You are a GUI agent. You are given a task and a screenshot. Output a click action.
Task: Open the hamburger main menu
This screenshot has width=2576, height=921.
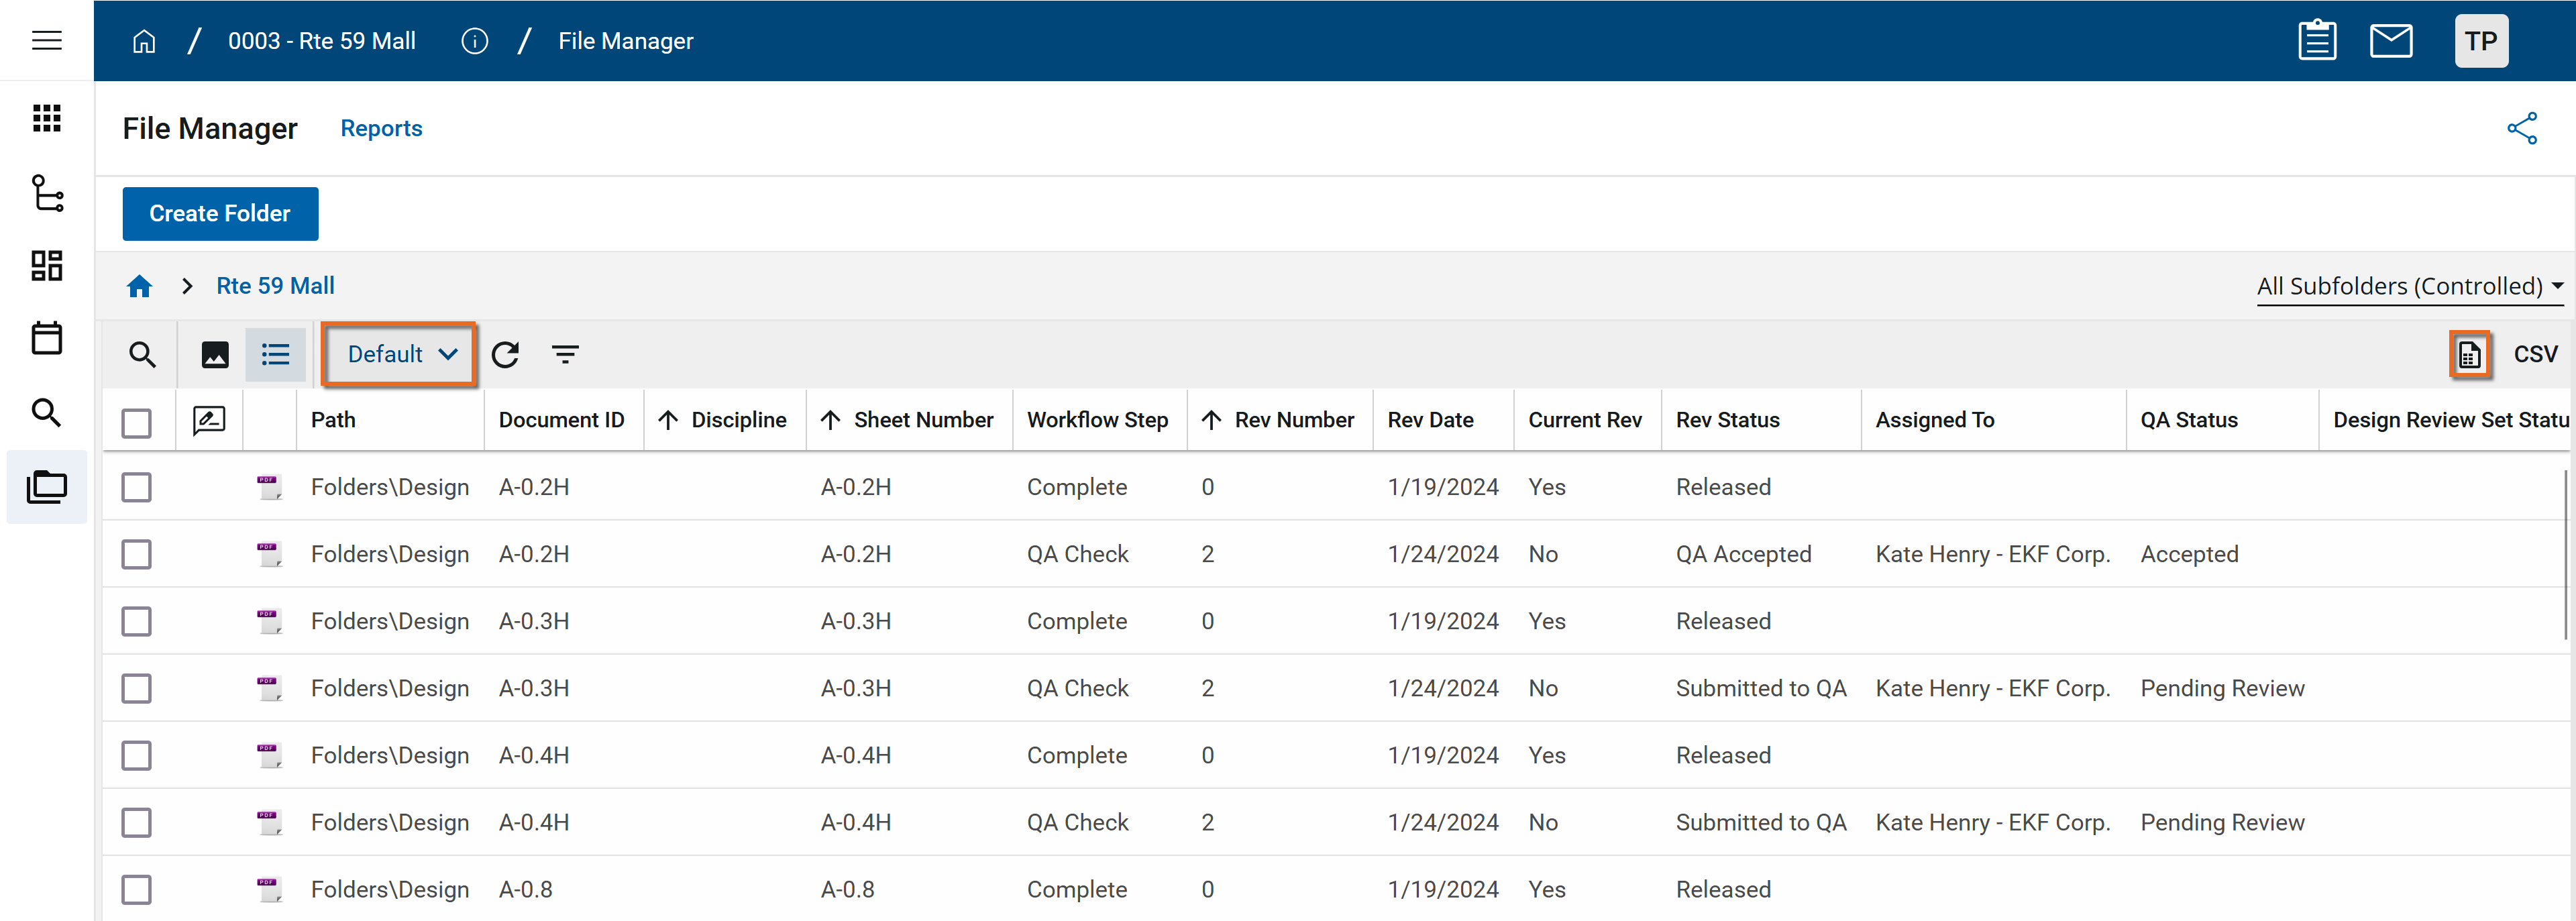tap(47, 41)
